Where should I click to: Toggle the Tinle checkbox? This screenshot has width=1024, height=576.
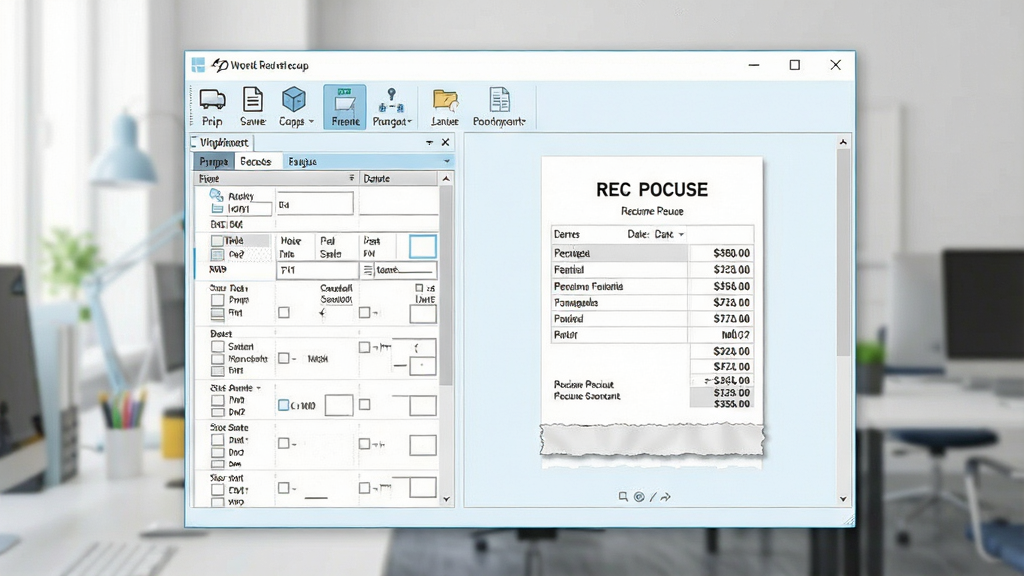pos(217,240)
